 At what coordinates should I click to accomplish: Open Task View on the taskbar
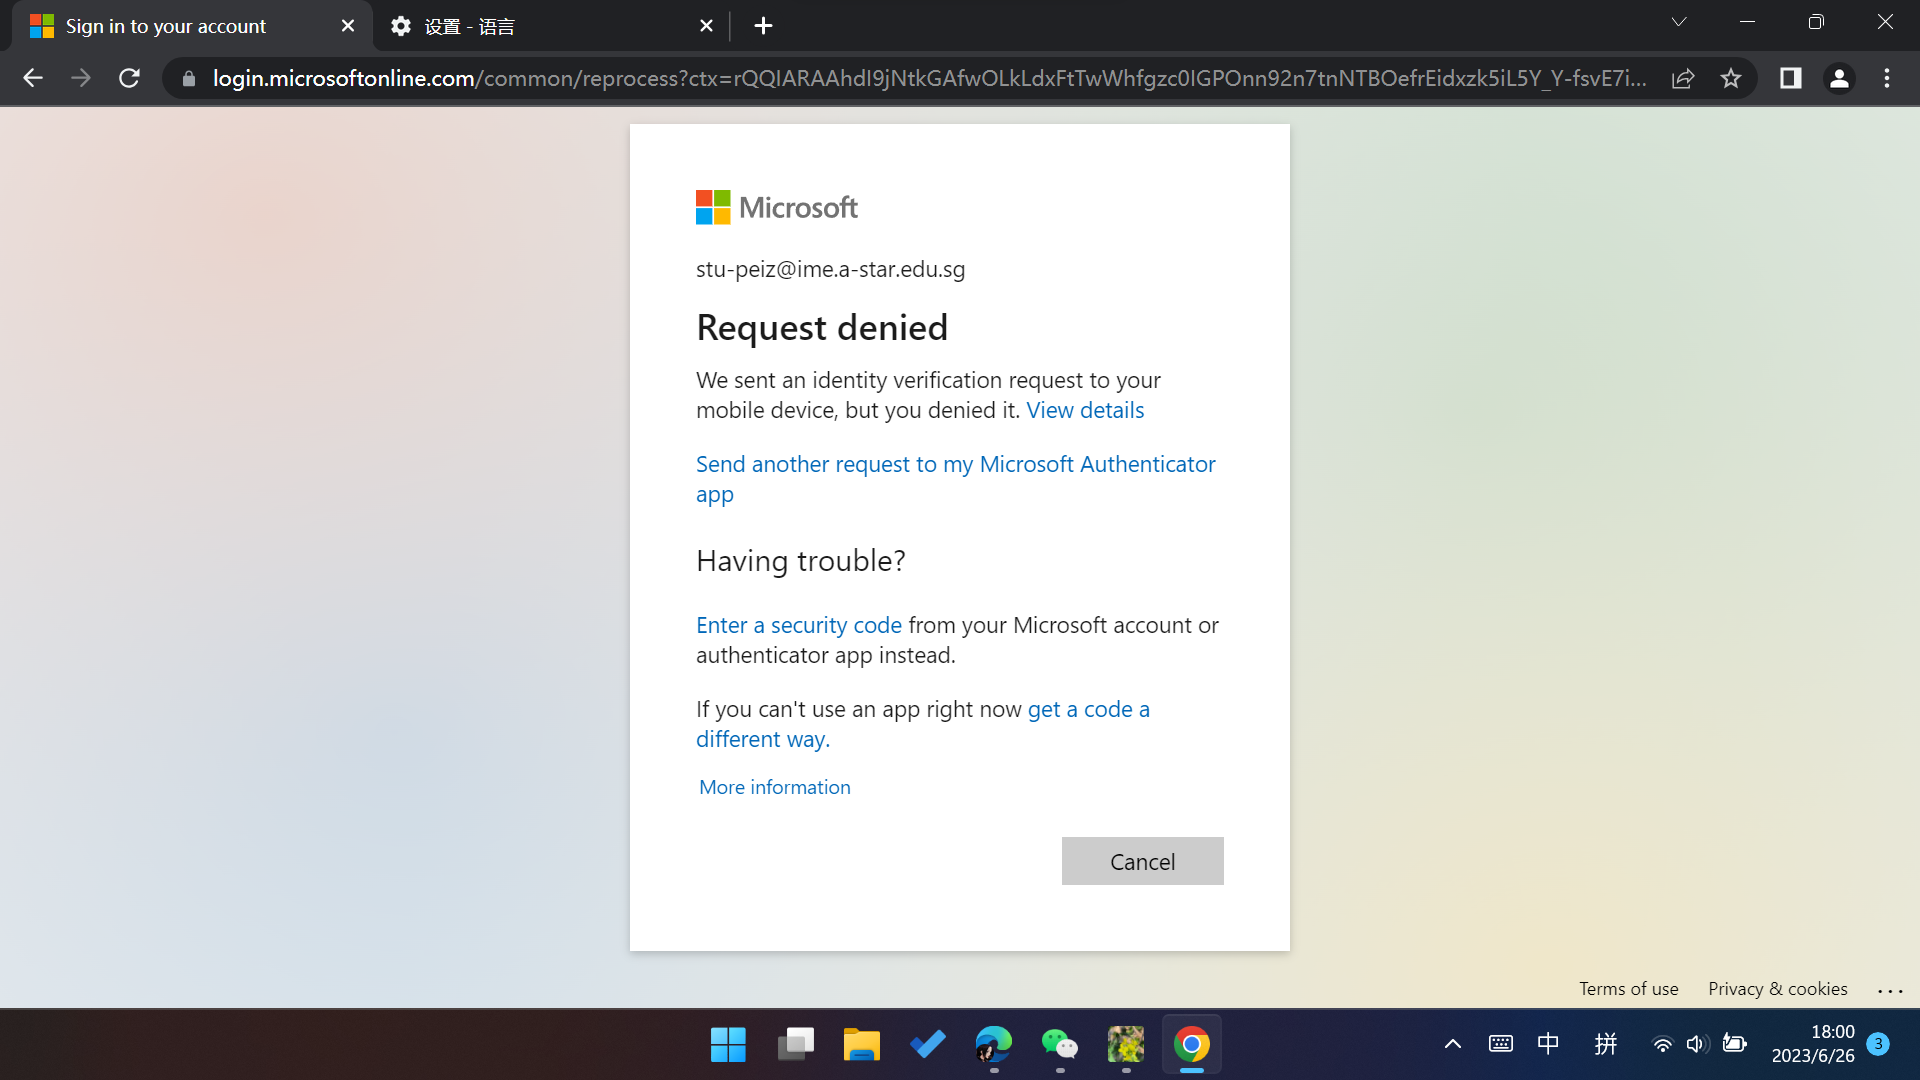coord(796,1045)
